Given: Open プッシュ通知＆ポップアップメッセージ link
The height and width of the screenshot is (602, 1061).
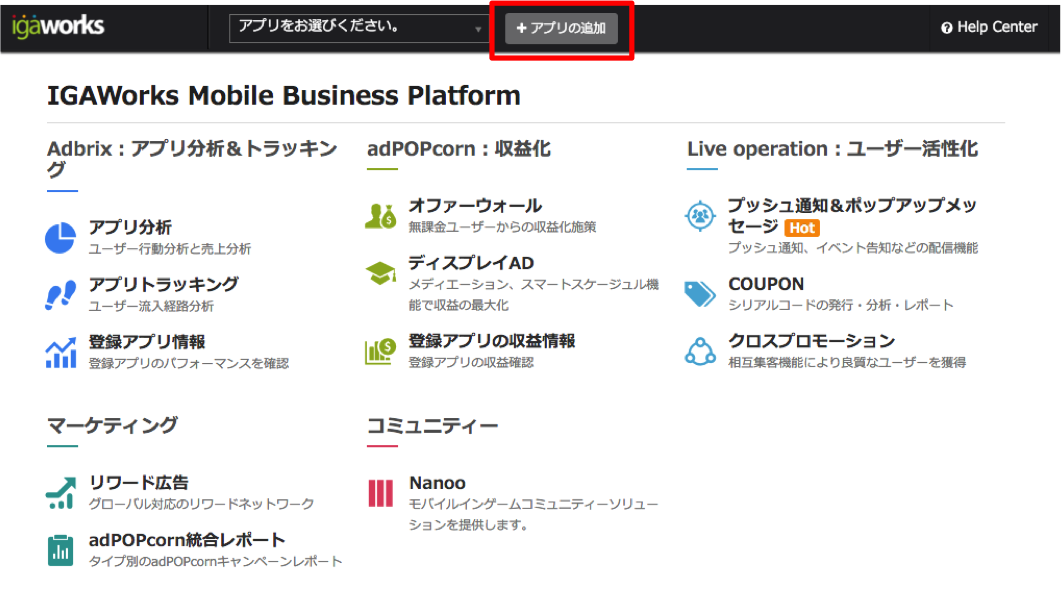Looking at the screenshot, I should (852, 216).
